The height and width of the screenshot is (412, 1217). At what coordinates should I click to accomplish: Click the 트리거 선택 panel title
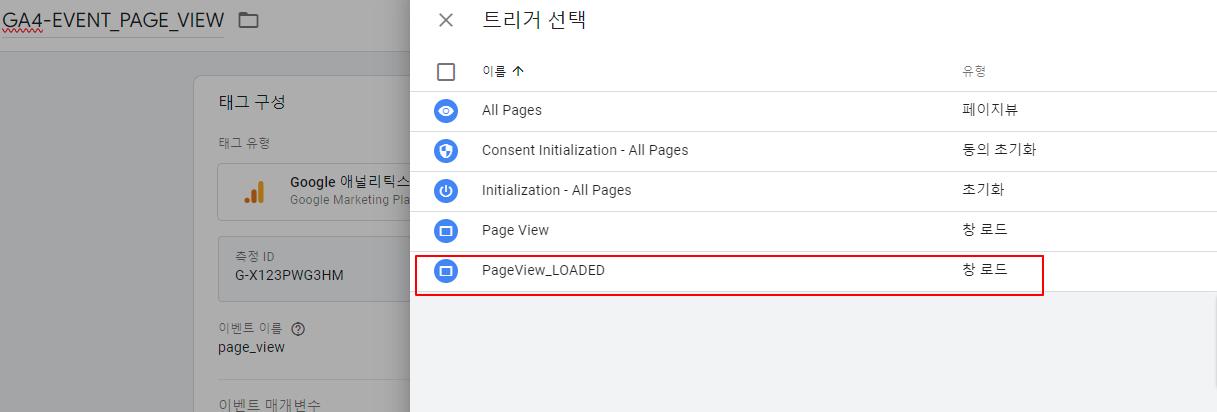coord(534,20)
